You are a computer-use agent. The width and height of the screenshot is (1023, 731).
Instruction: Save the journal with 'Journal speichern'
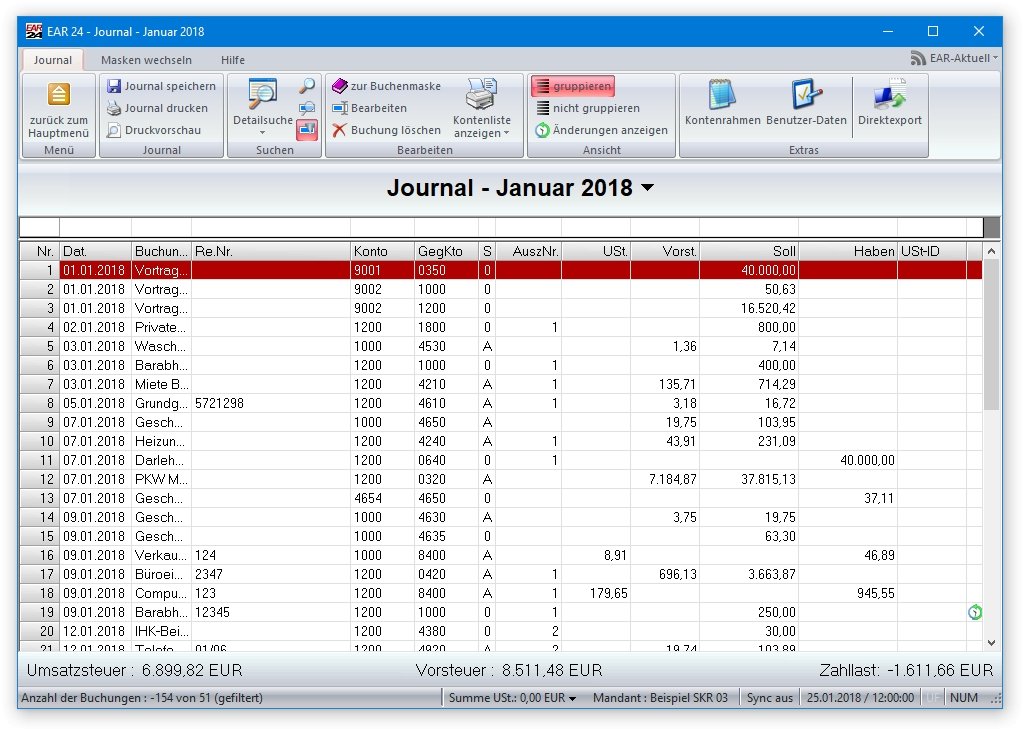(161, 86)
